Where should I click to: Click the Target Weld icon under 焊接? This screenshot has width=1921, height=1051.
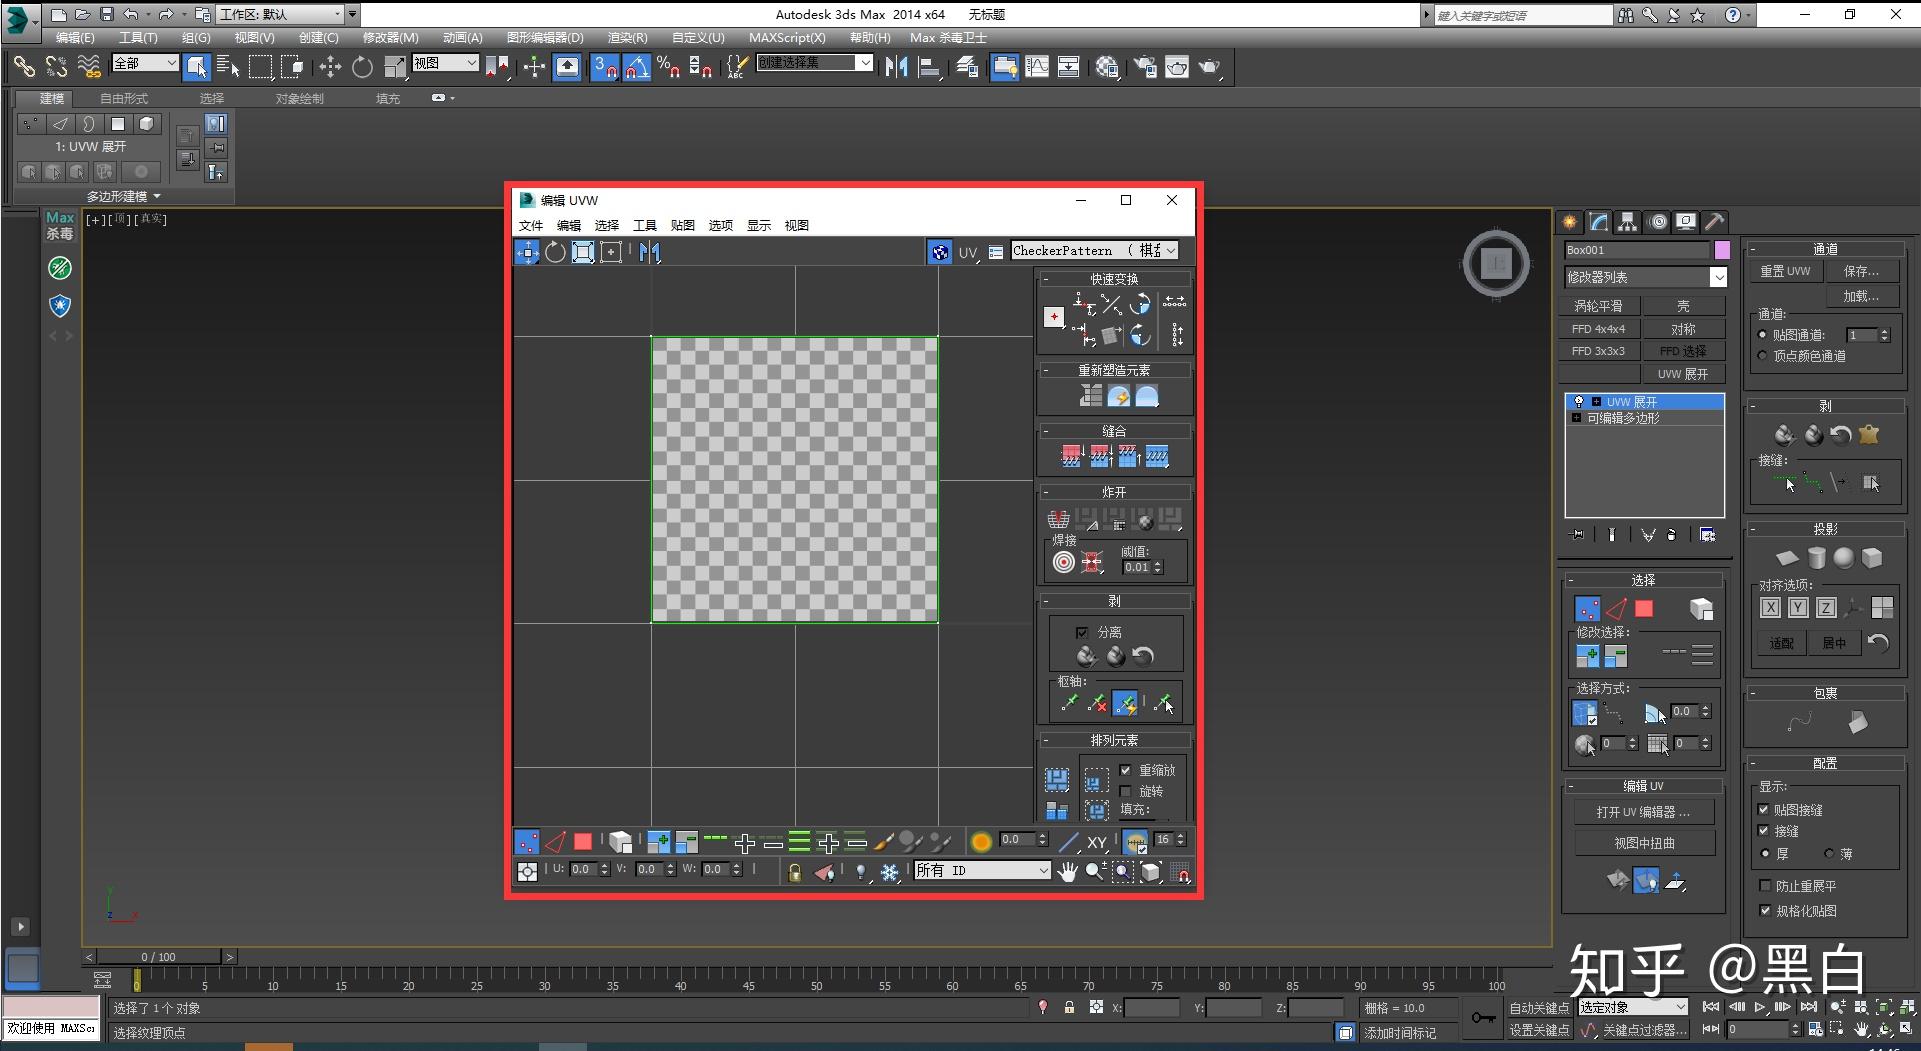click(x=1064, y=563)
